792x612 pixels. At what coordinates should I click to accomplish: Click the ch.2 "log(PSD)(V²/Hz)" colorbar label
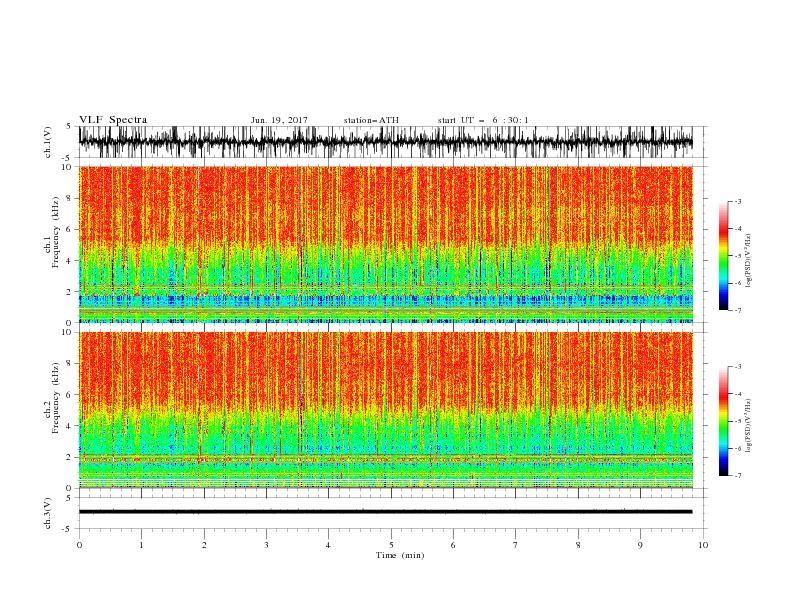click(749, 425)
